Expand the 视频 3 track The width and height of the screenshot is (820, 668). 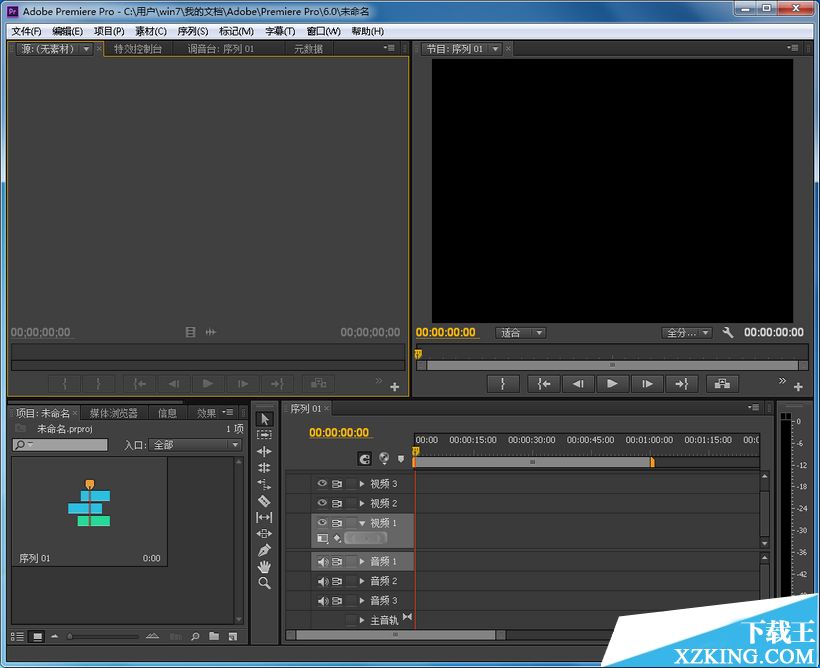tap(362, 484)
